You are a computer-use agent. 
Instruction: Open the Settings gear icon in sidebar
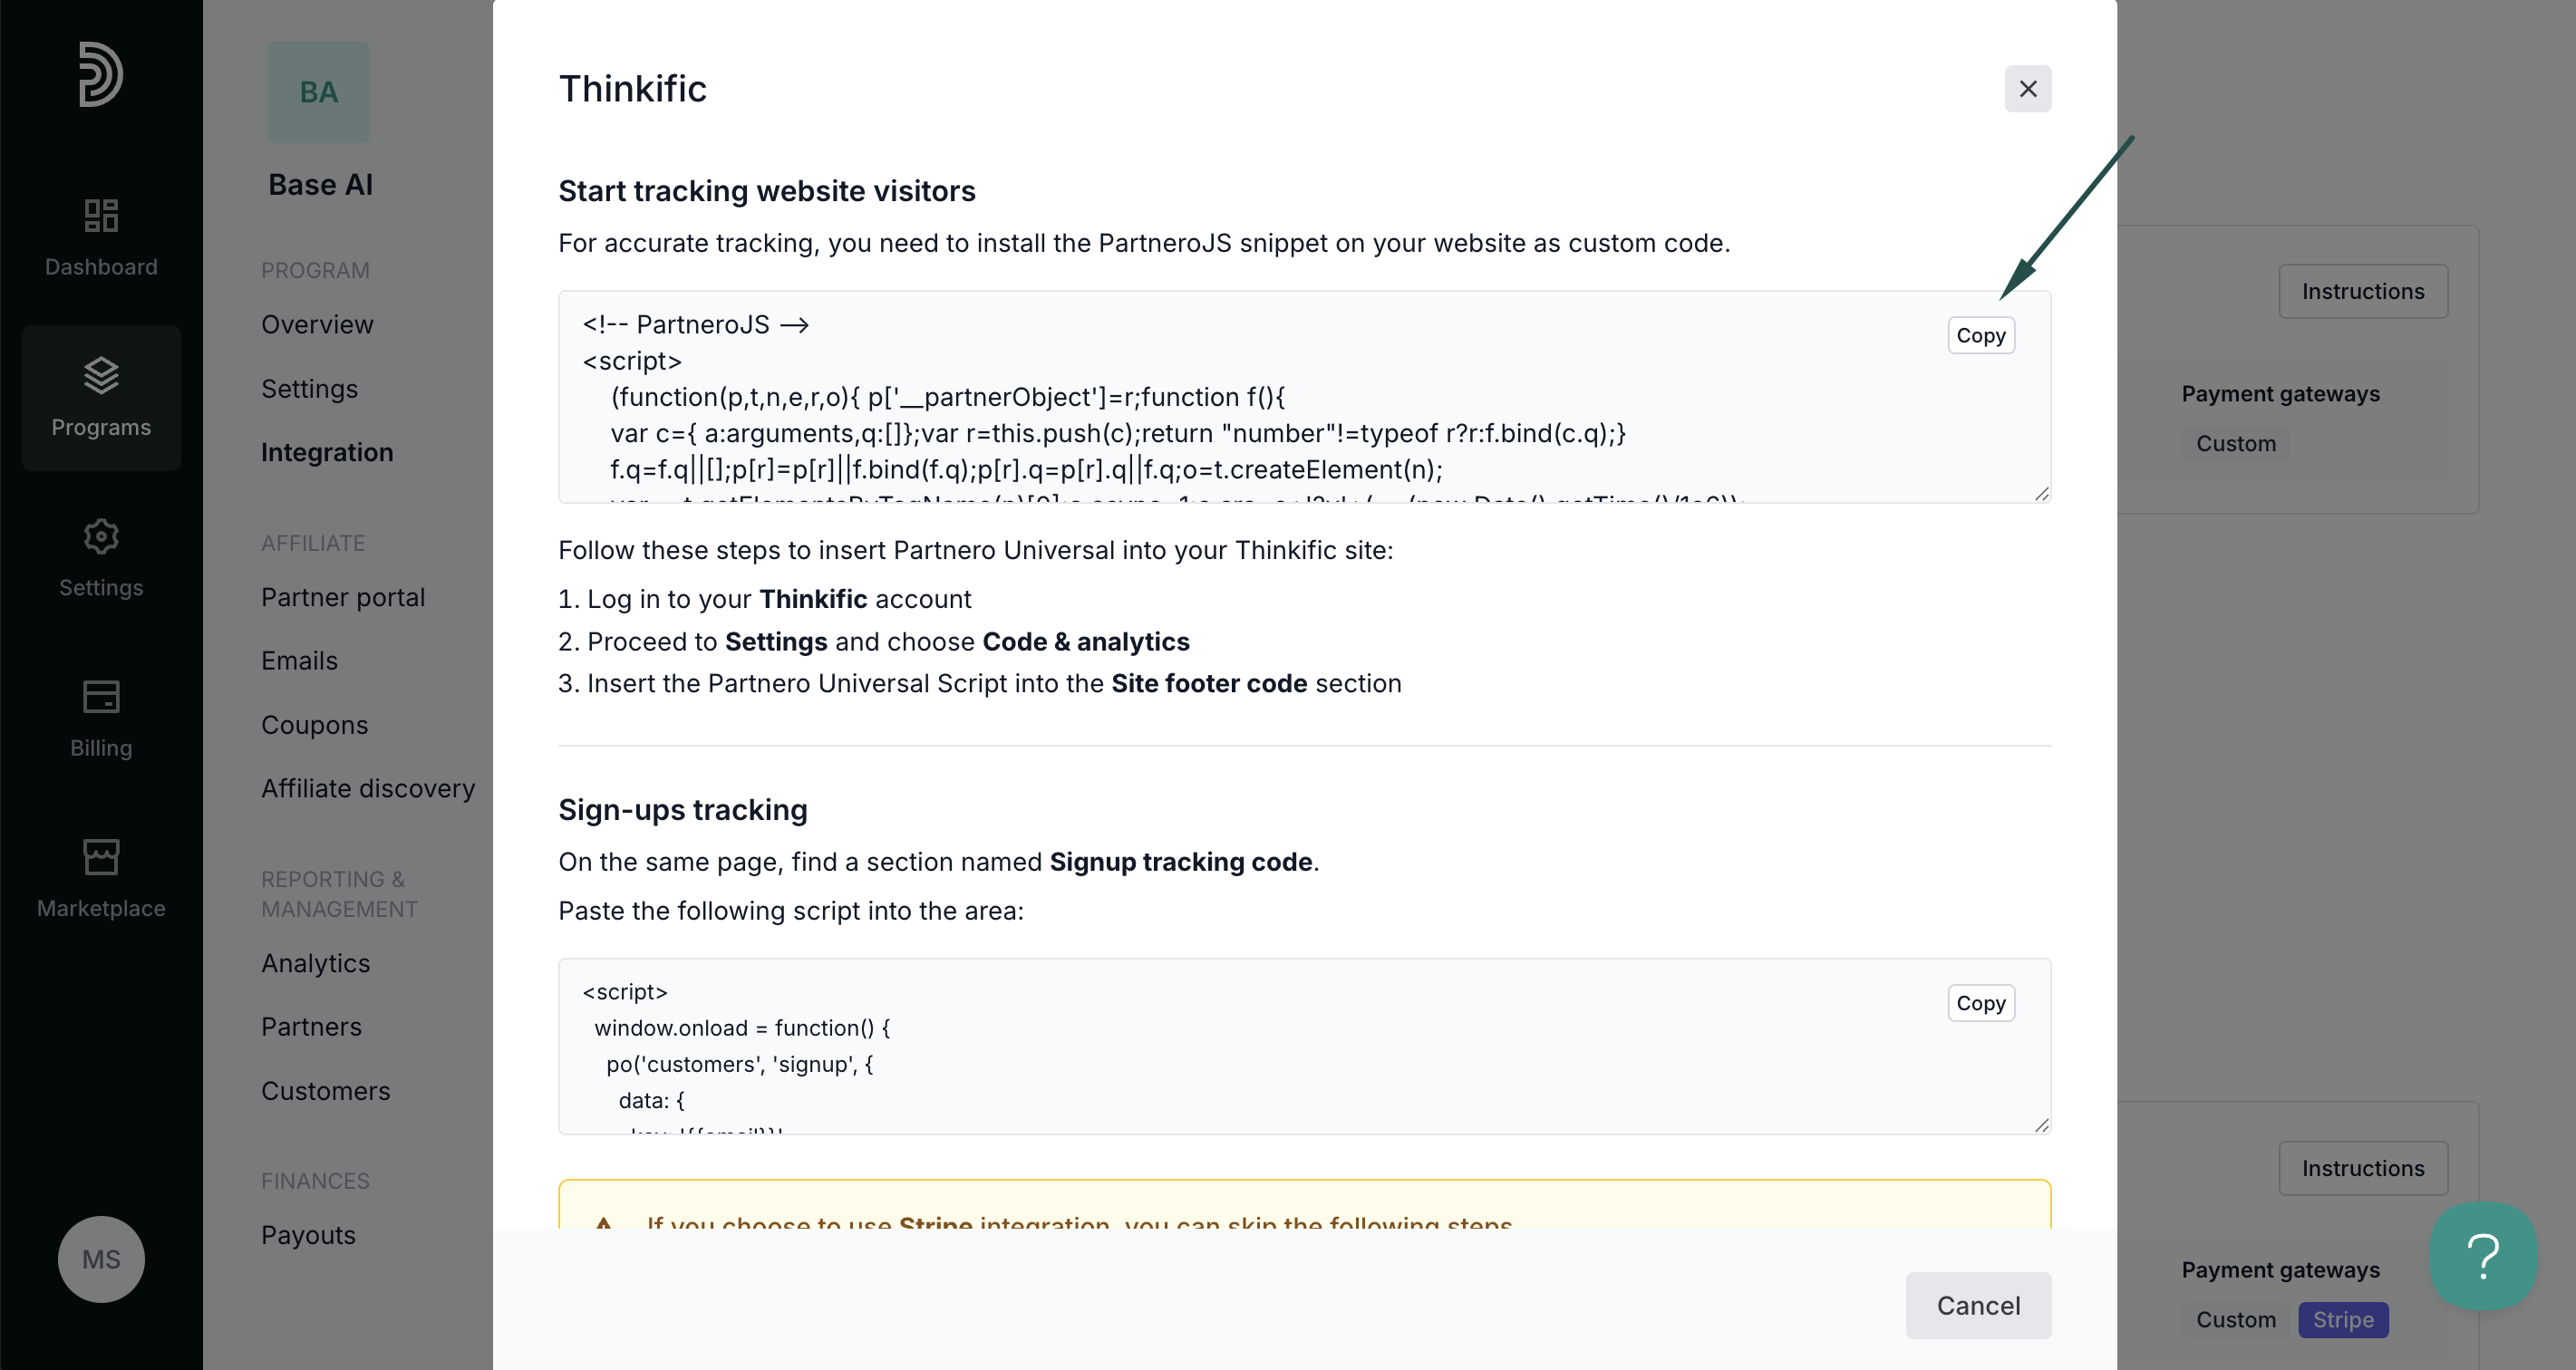pos(101,537)
